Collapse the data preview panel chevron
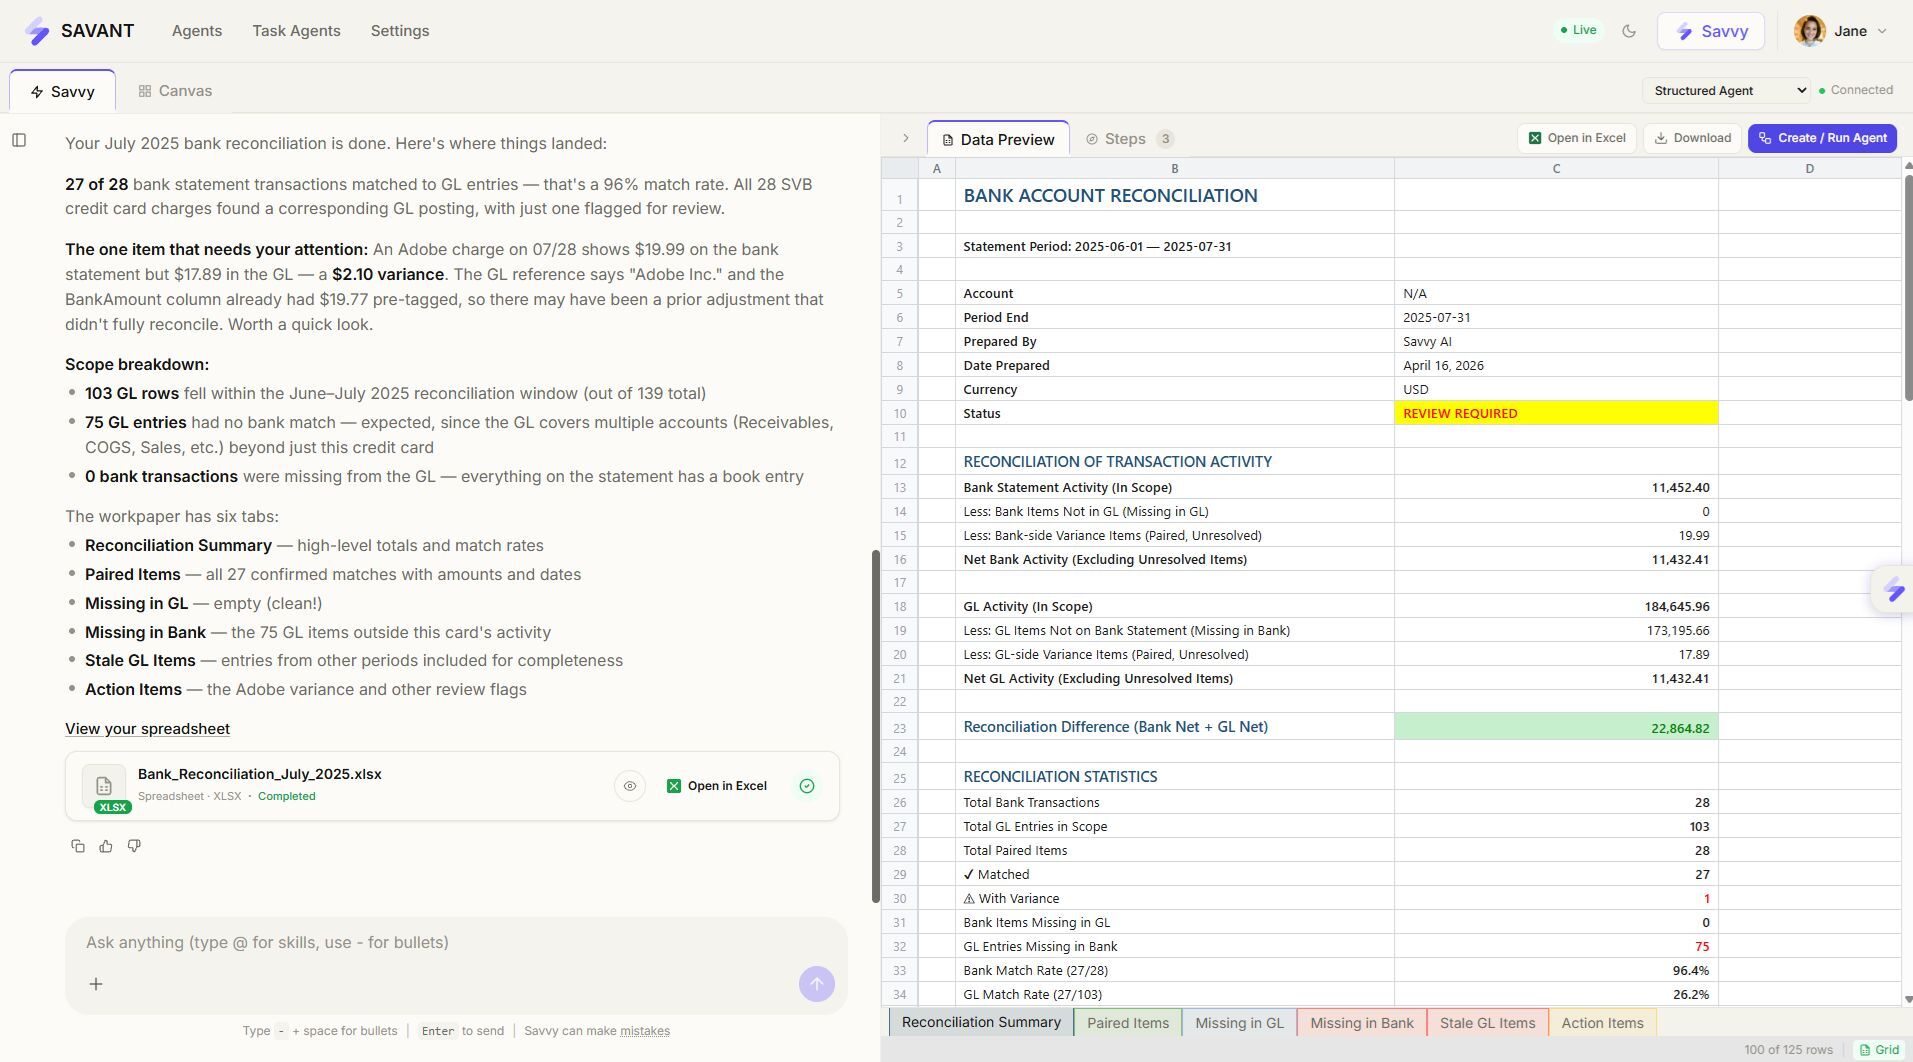 tap(906, 138)
